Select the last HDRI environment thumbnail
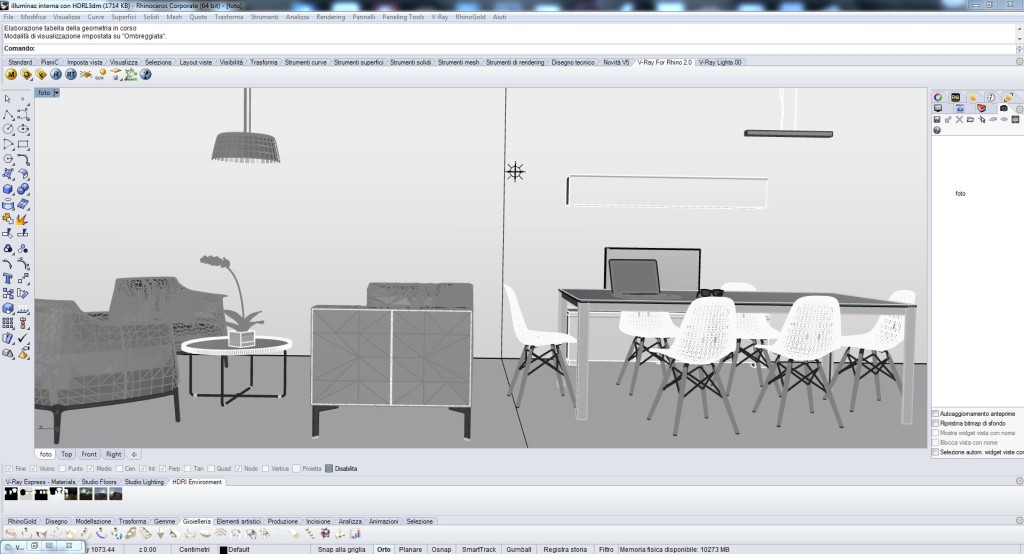Viewport: 1024px width, 554px height. 116,494
